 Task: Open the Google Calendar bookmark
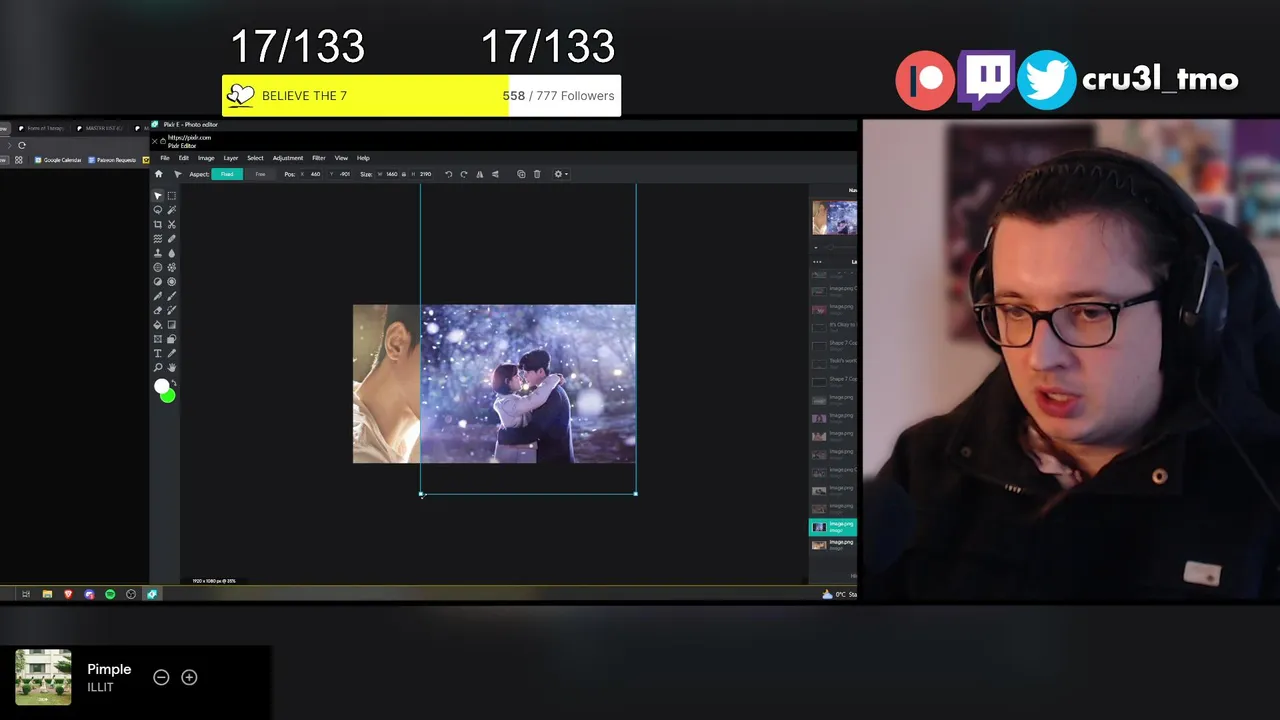coord(58,160)
